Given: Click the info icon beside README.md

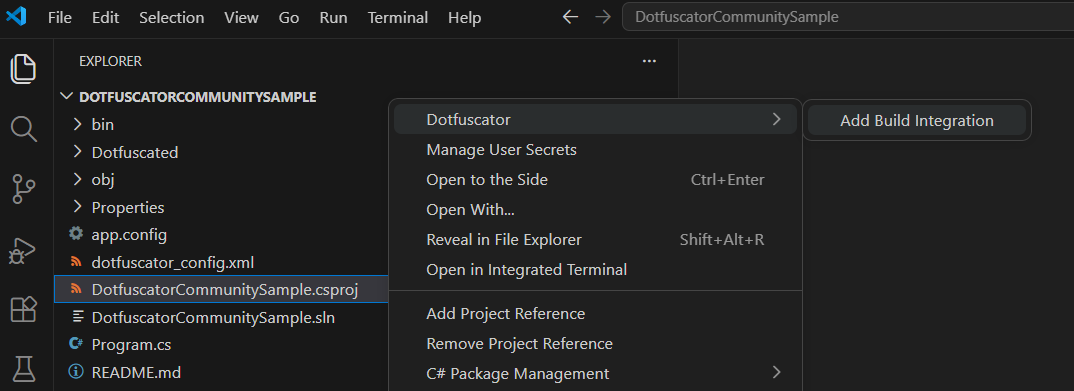Looking at the screenshot, I should [x=76, y=372].
